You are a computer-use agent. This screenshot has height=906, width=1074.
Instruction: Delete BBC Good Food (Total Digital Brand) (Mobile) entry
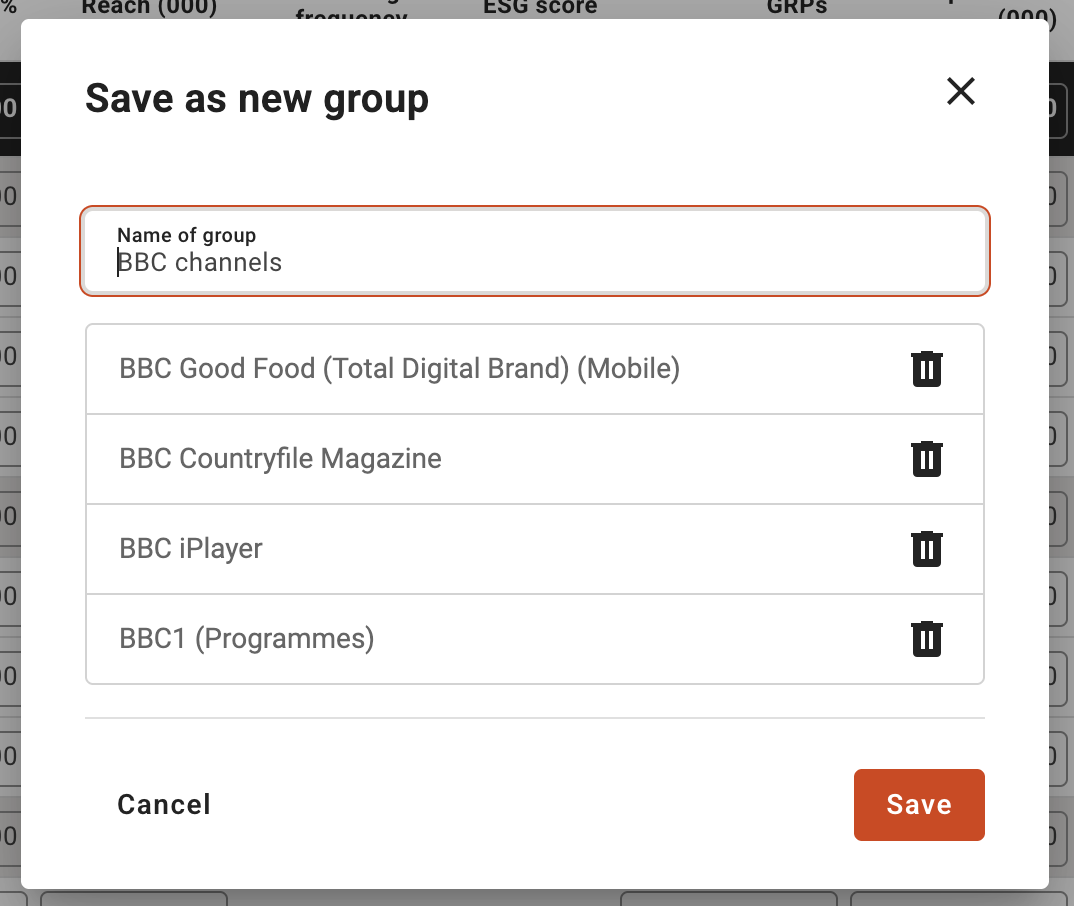927,369
